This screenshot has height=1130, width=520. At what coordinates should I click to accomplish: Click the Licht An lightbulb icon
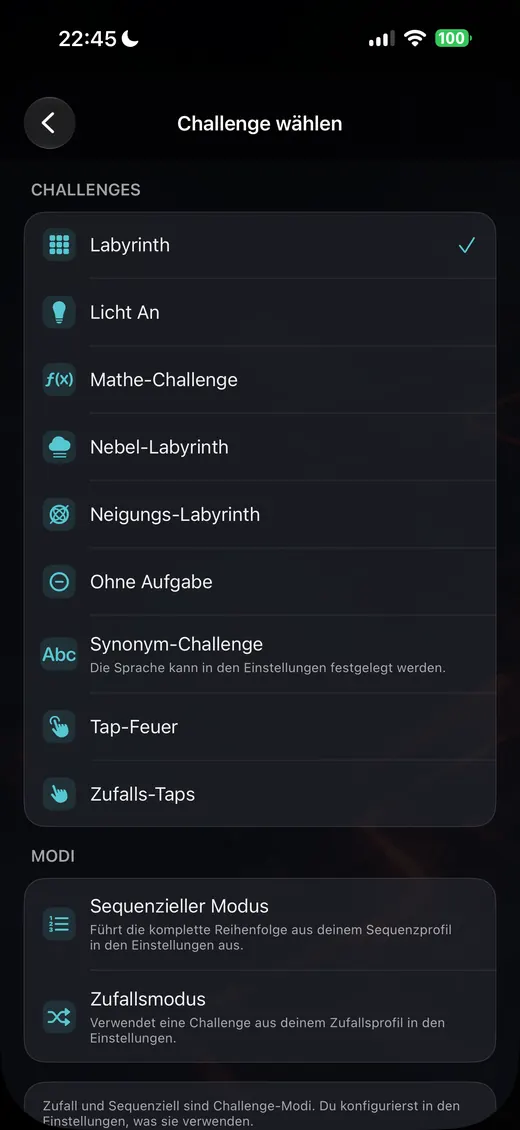59,312
